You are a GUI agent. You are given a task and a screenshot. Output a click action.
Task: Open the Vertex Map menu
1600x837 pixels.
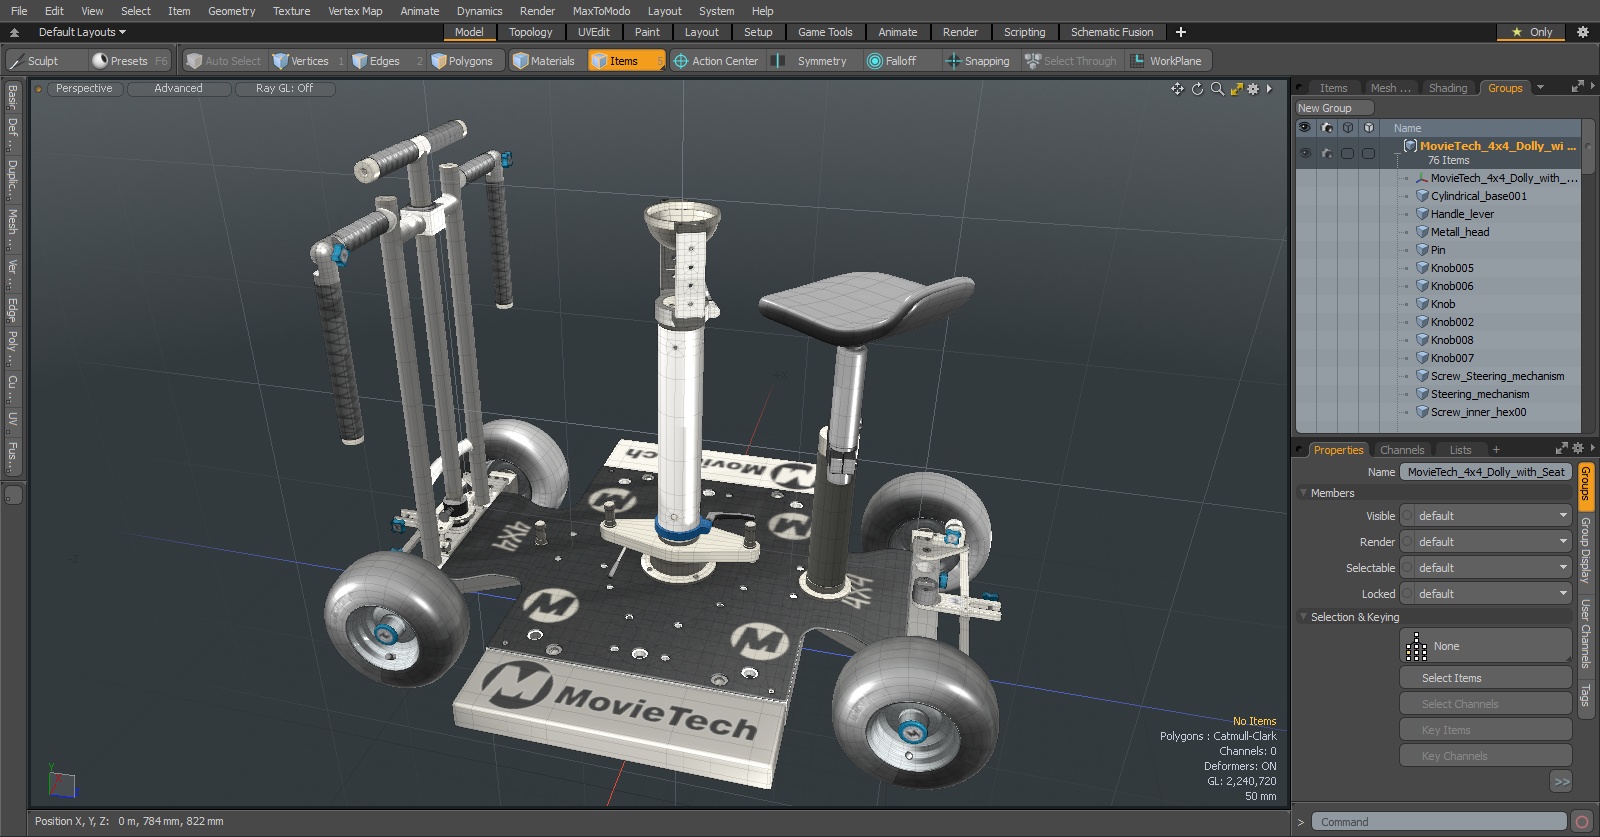point(355,11)
